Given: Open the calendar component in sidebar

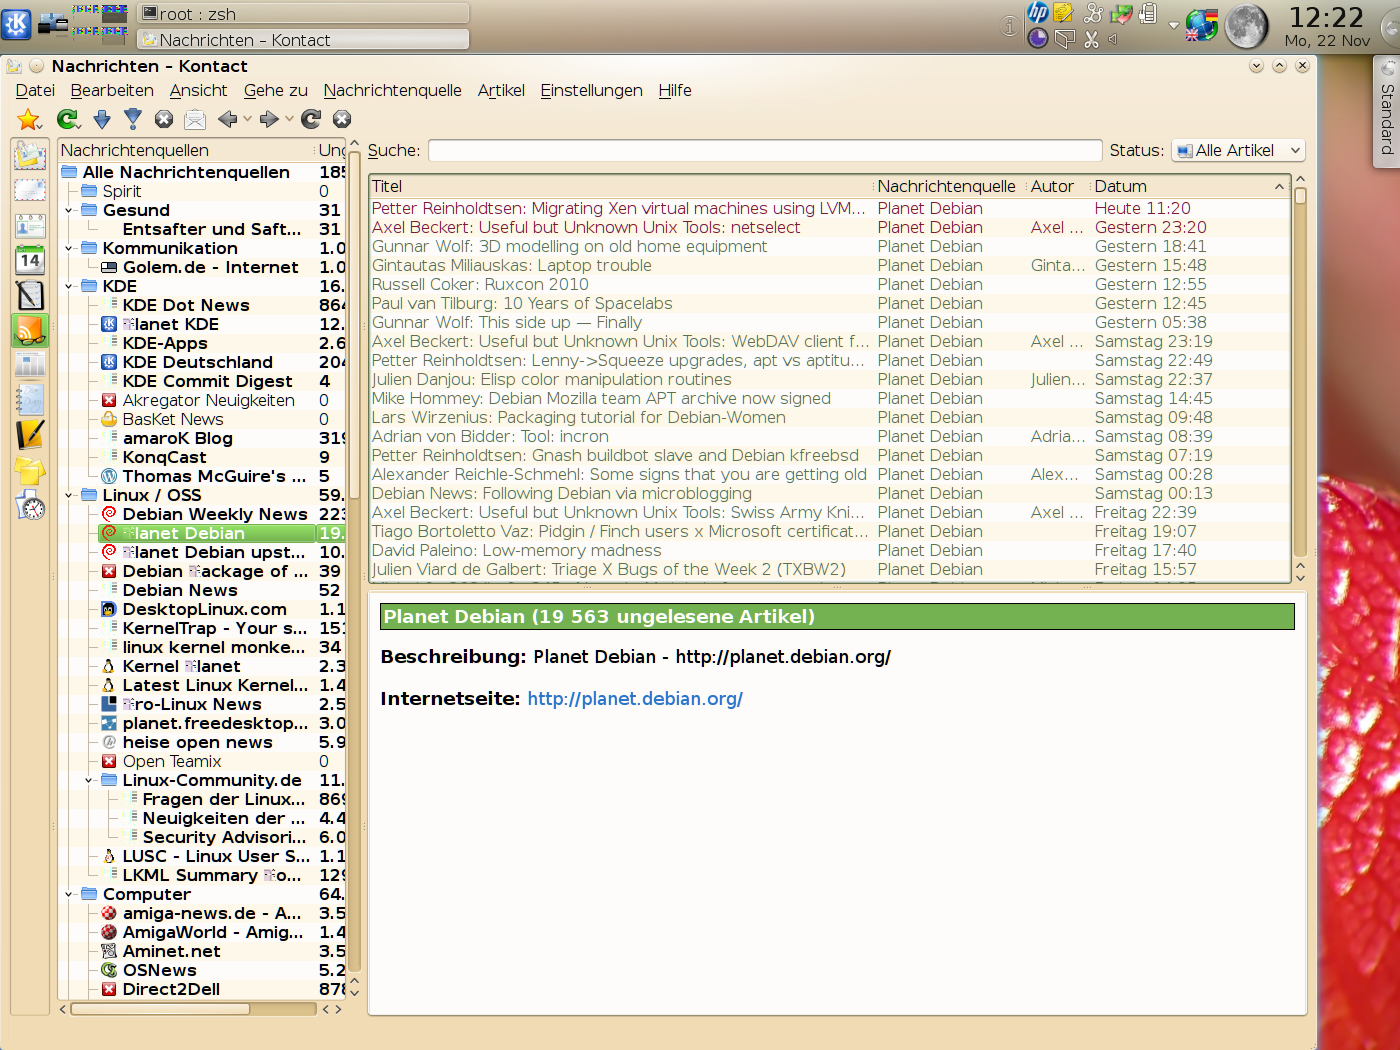Looking at the screenshot, I should 30,260.
